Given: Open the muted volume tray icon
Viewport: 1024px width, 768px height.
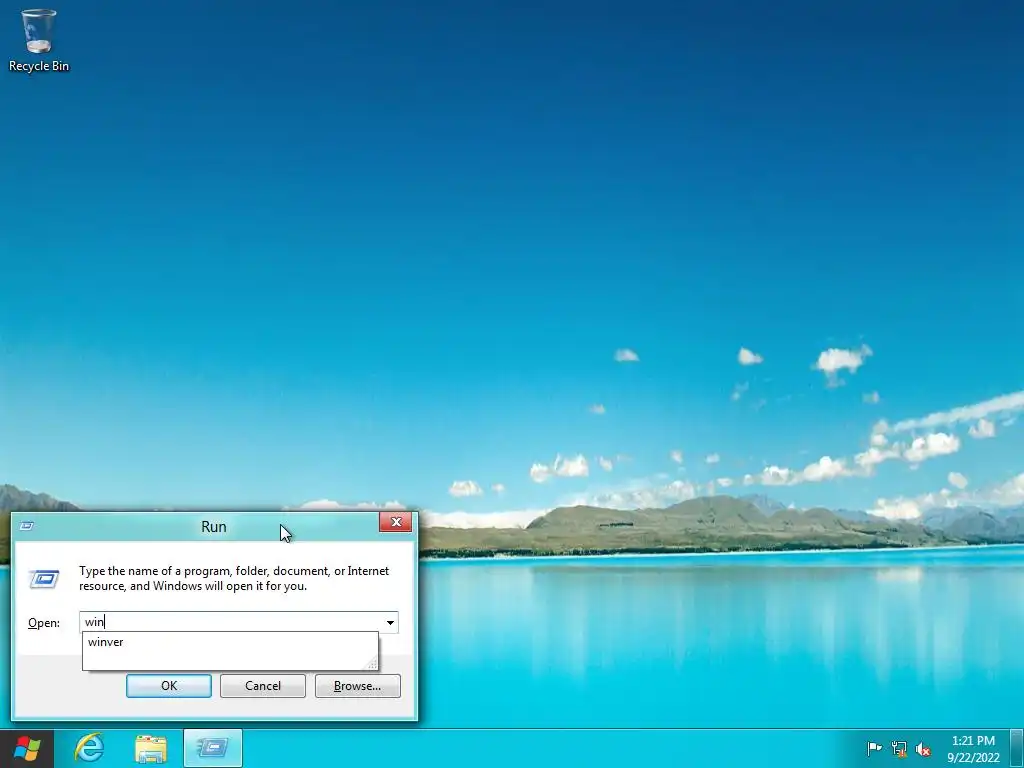Looking at the screenshot, I should point(923,748).
